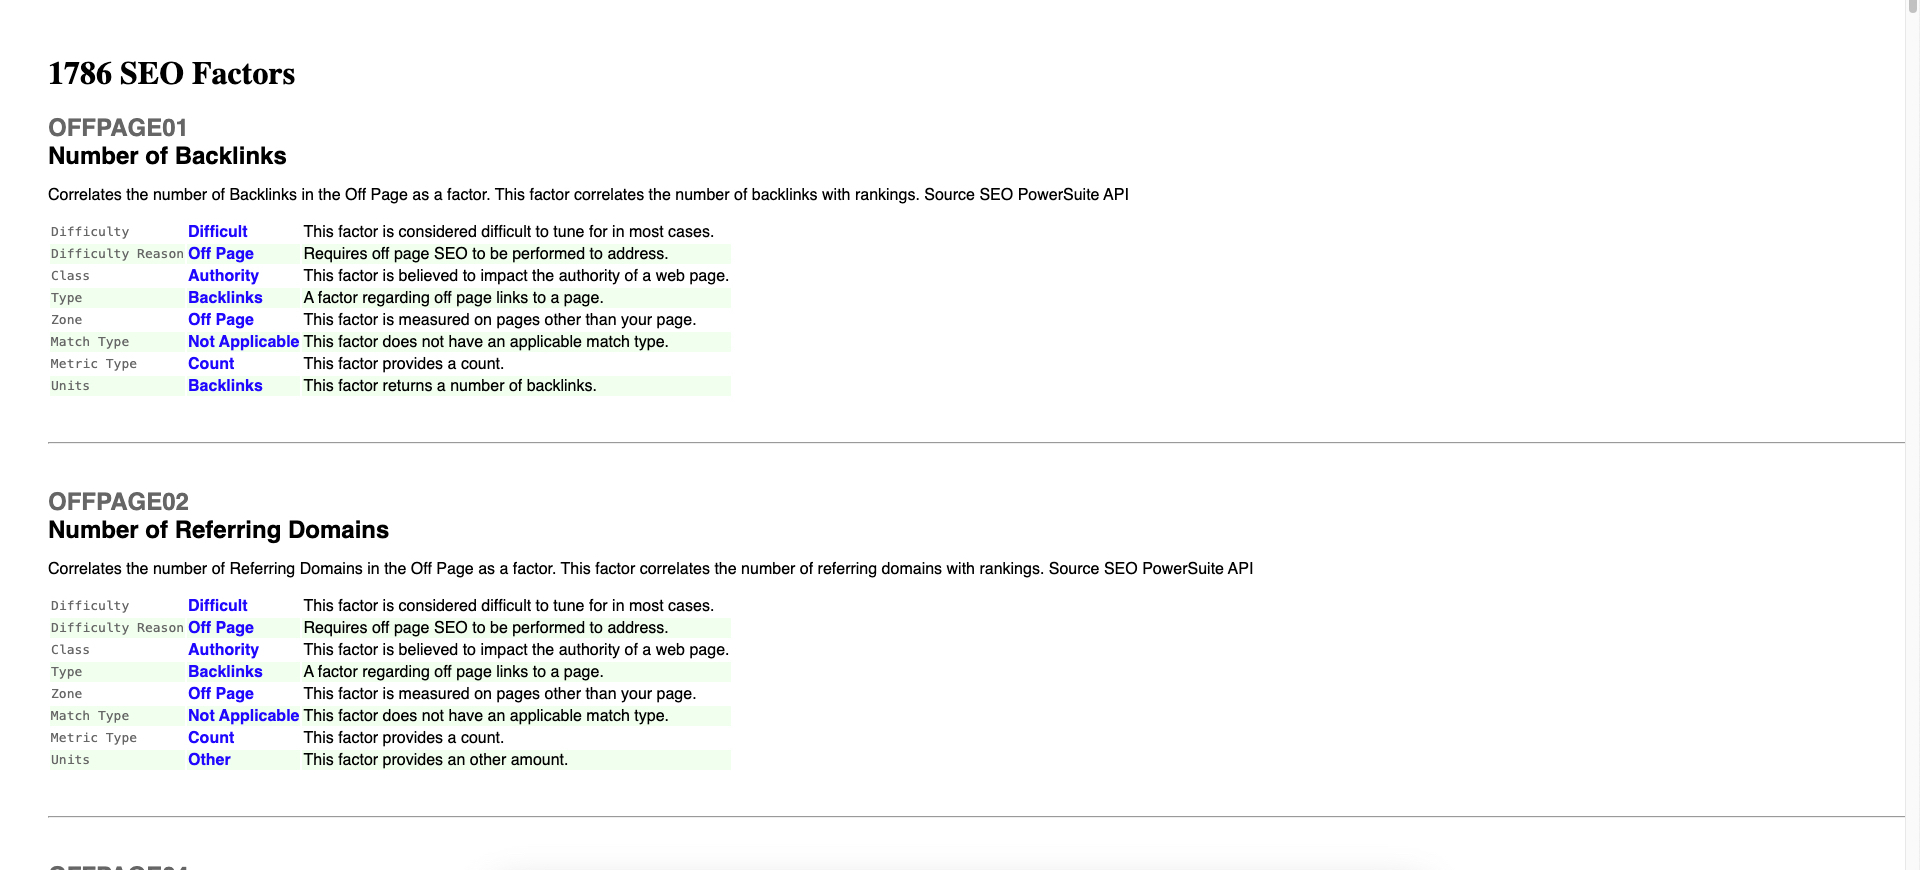Open the Difficult link under OFFPAGE02
1920x870 pixels.
(x=217, y=606)
